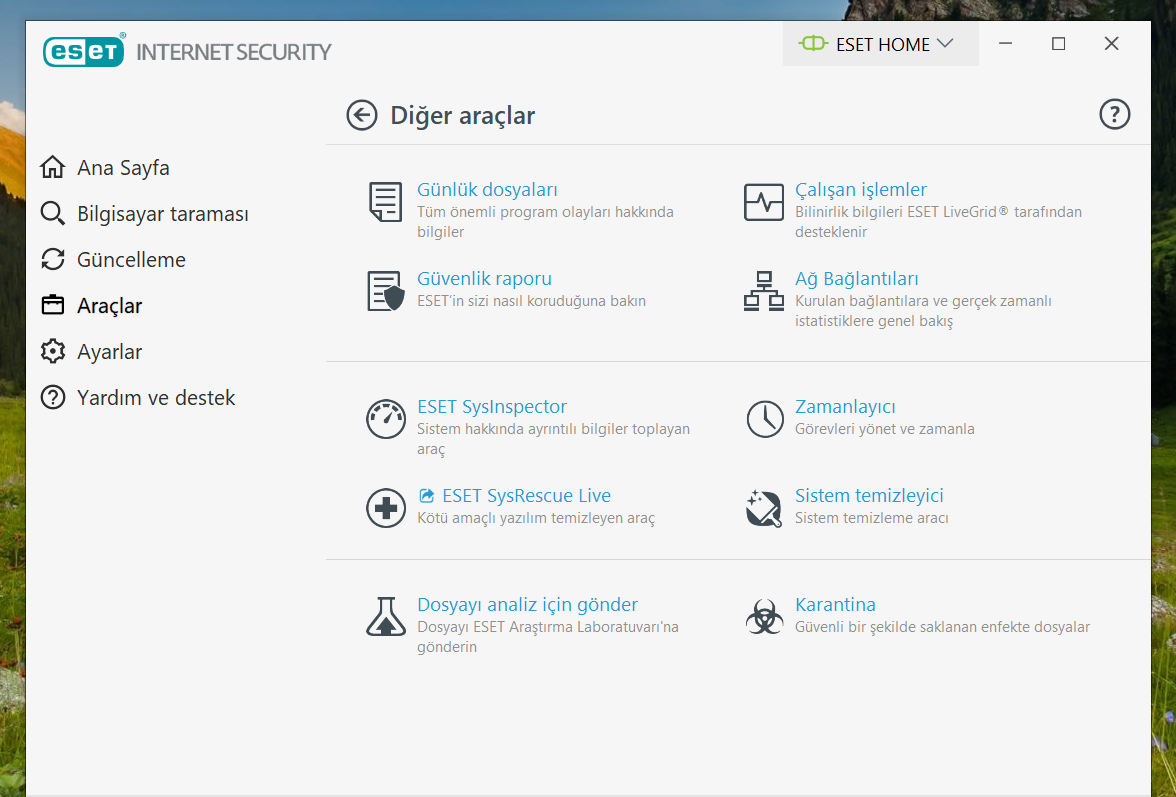Click the Güncelleme refresh arrows icon
Image resolution: width=1176 pixels, height=797 pixels.
pyautogui.click(x=52, y=259)
